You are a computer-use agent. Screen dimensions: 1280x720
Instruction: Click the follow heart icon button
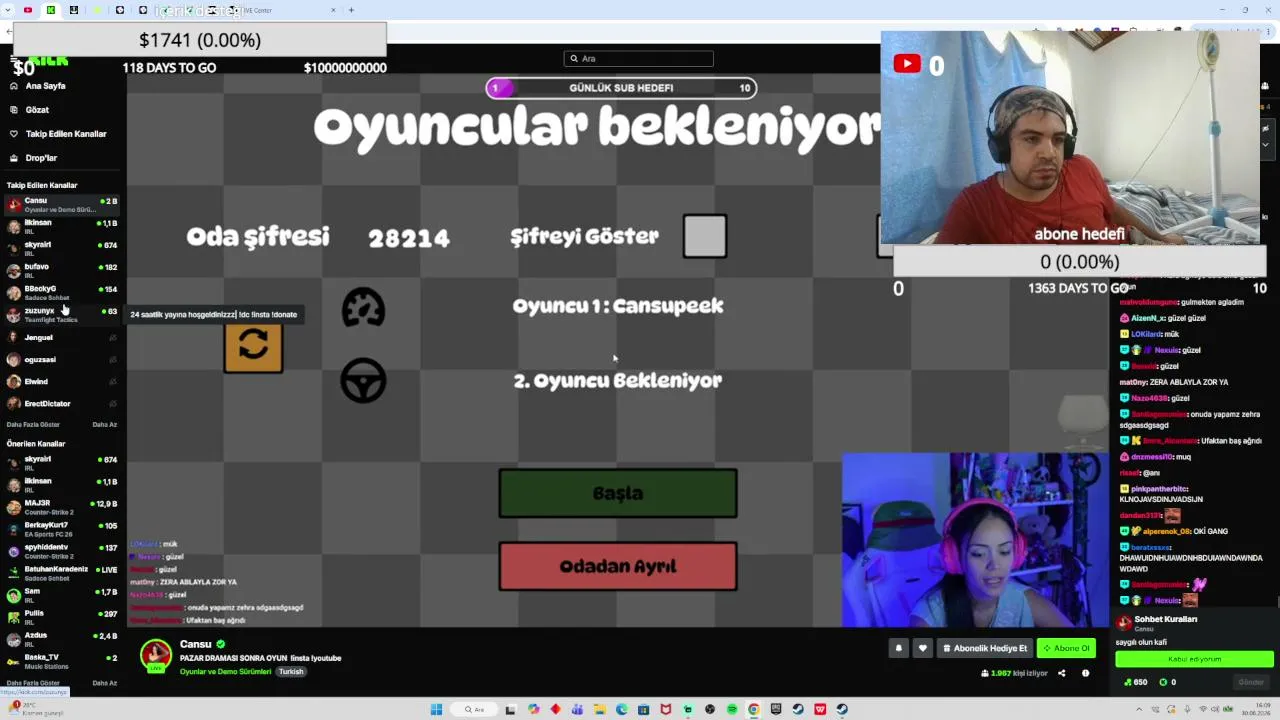click(923, 648)
